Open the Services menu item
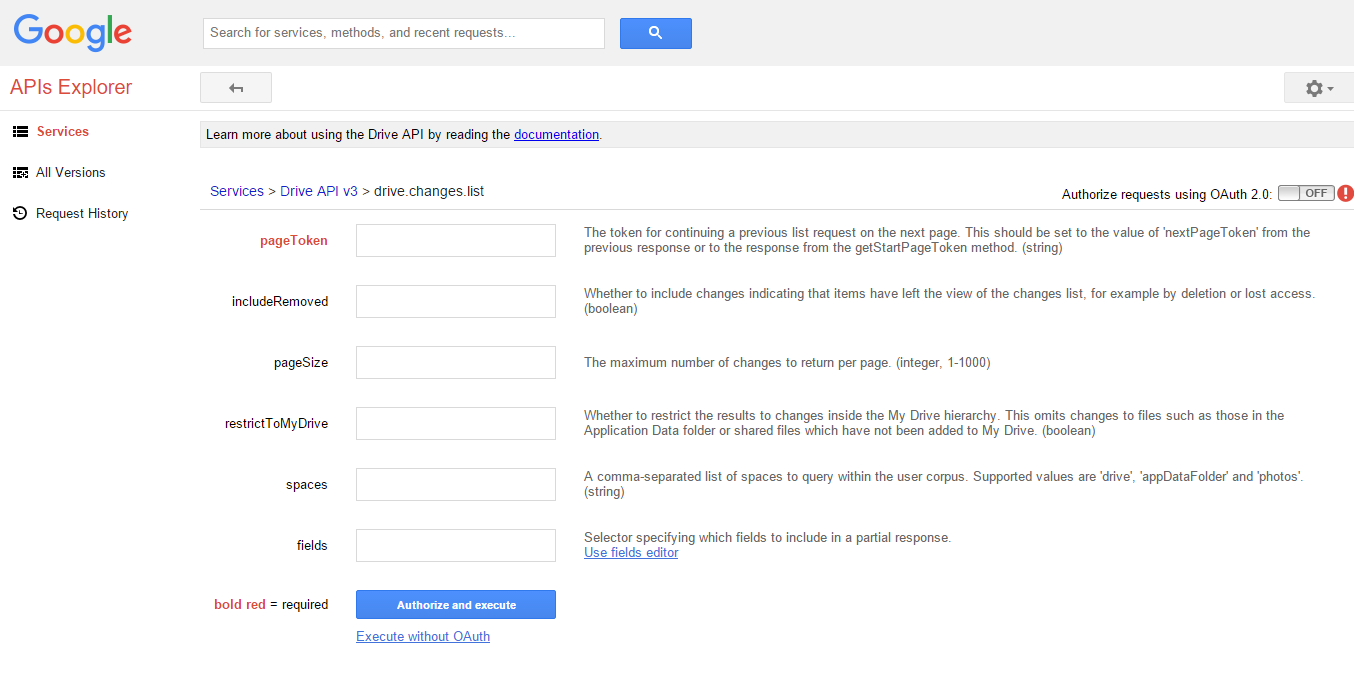1354x696 pixels. 62,132
